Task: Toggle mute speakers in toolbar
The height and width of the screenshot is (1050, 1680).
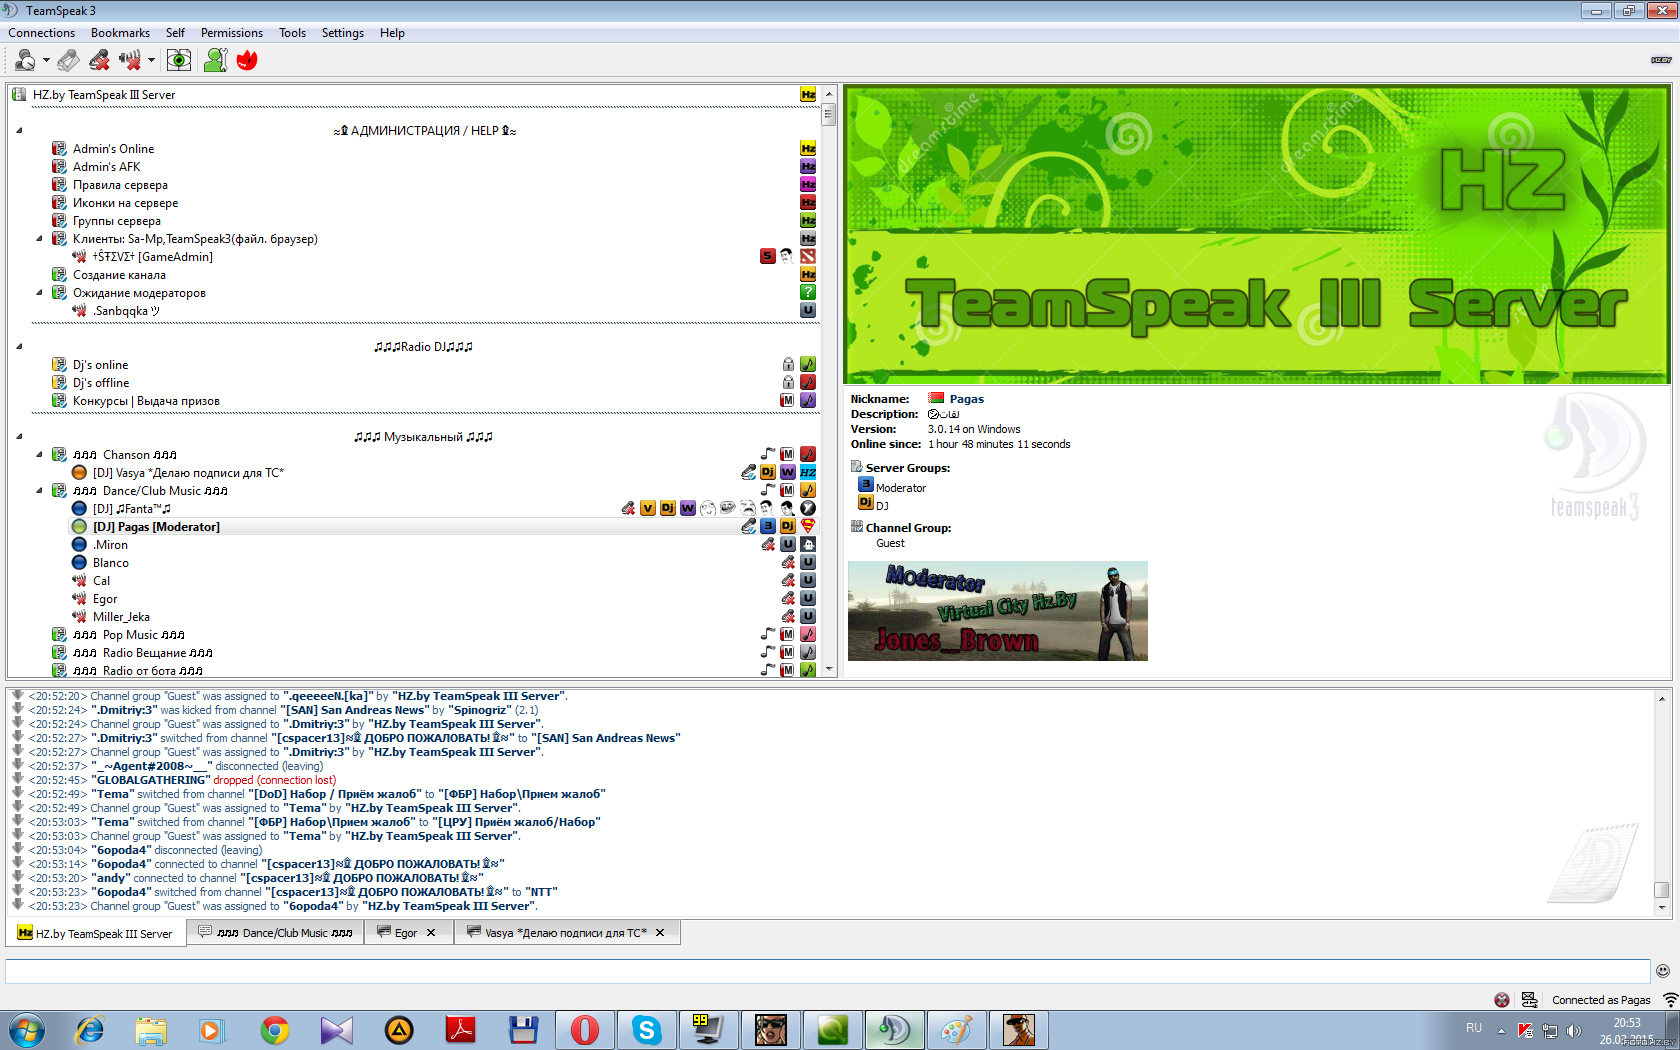Action: pos(130,60)
